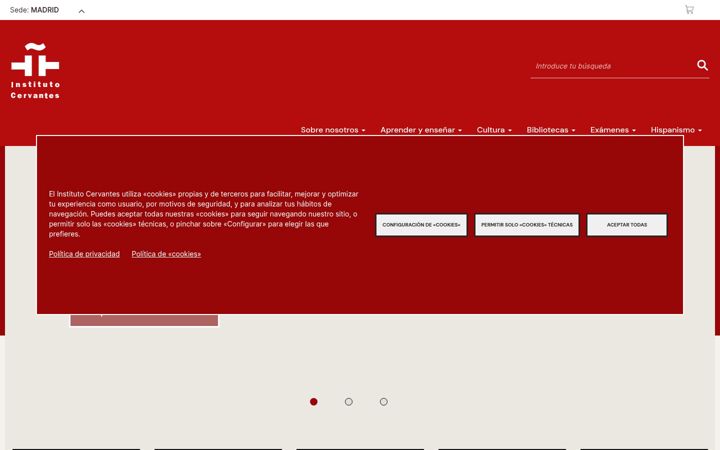Open the Política de privacidad link

click(84, 254)
